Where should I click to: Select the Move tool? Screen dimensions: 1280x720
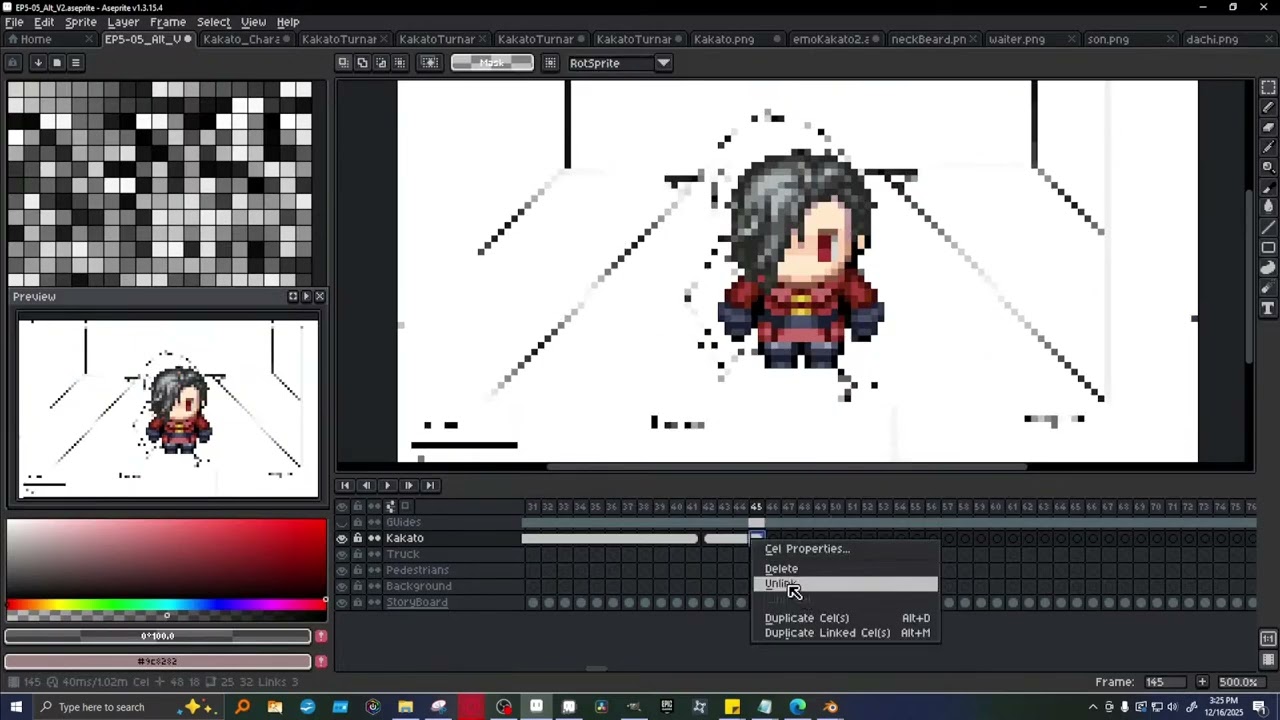tap(1268, 188)
